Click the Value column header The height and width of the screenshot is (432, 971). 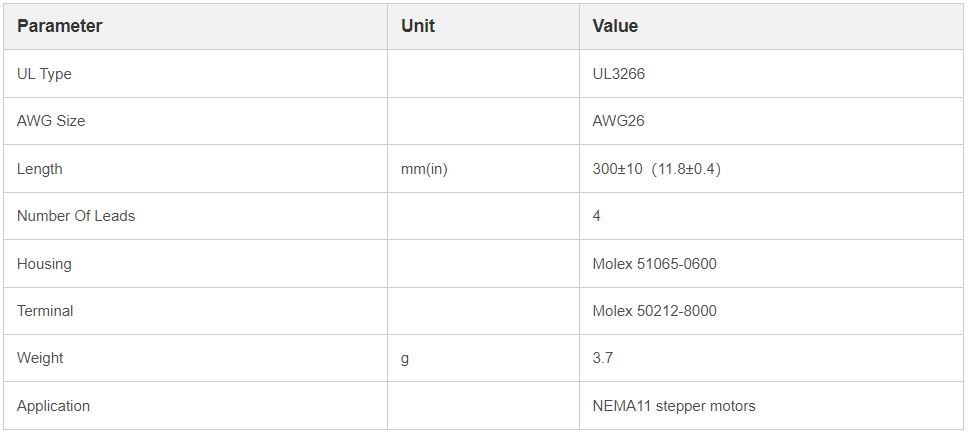(615, 26)
